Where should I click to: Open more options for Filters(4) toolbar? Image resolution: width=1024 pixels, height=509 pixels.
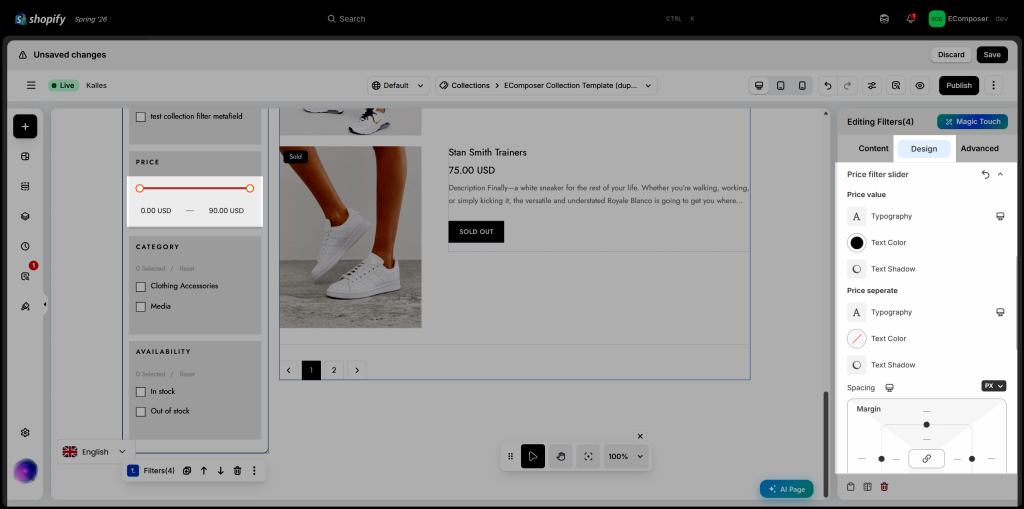pos(254,470)
